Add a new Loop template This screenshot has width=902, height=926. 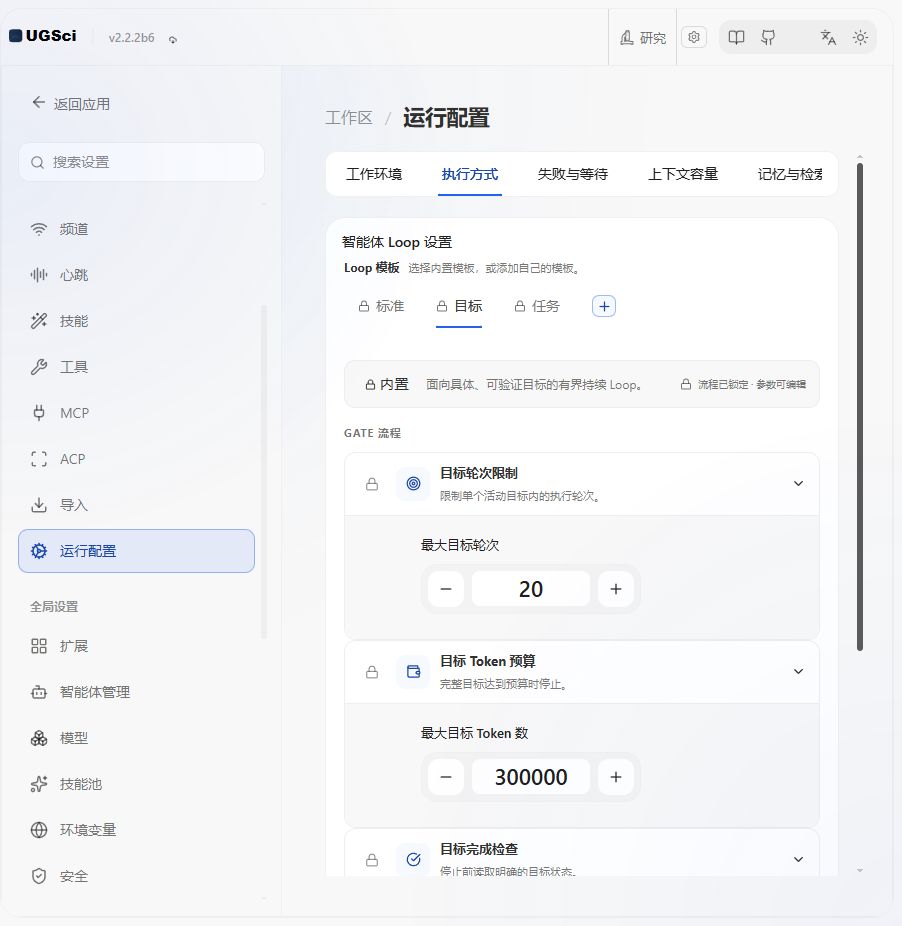604,307
